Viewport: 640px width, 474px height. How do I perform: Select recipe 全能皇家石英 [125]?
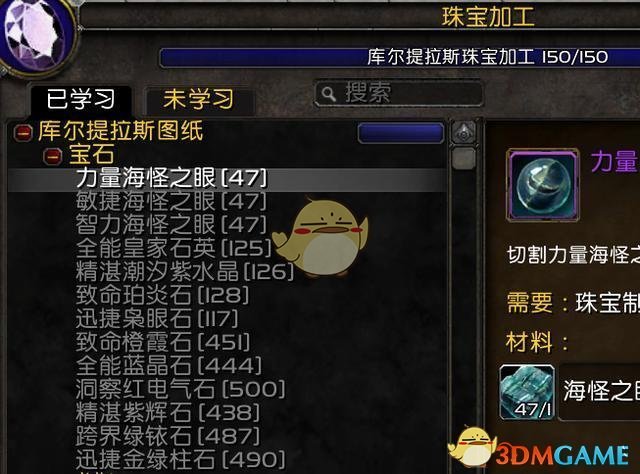pos(174,248)
